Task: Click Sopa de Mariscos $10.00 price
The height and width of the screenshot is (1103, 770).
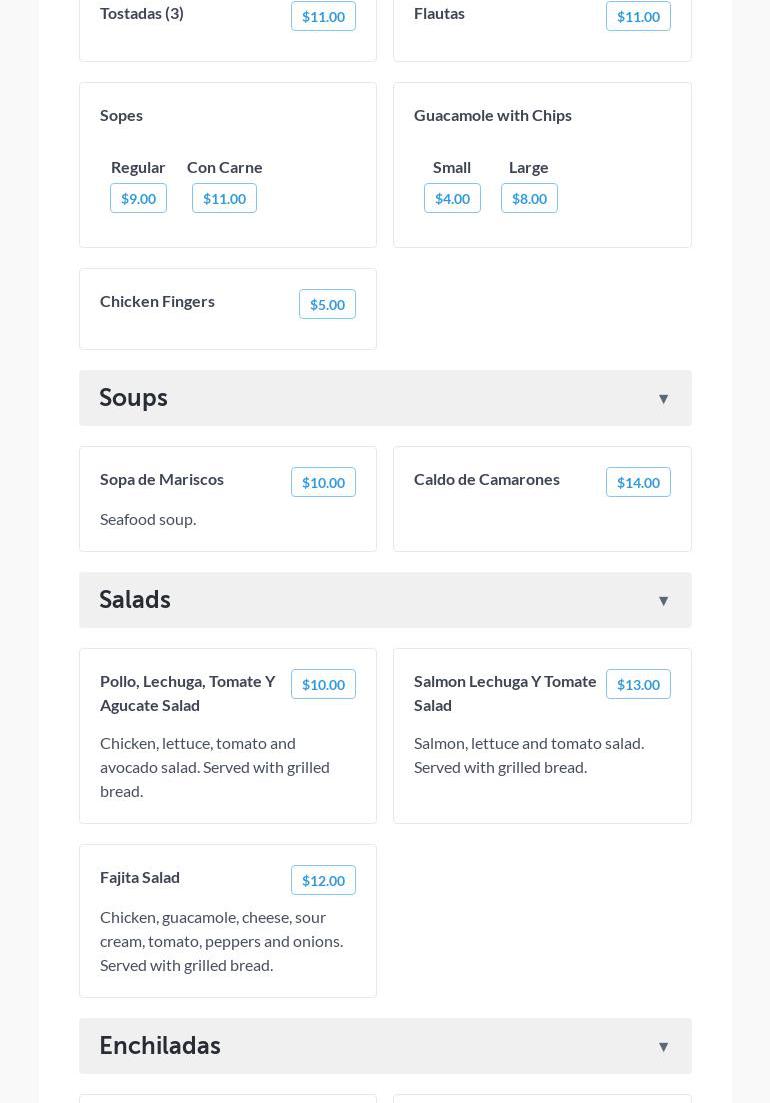Action: tap(323, 483)
